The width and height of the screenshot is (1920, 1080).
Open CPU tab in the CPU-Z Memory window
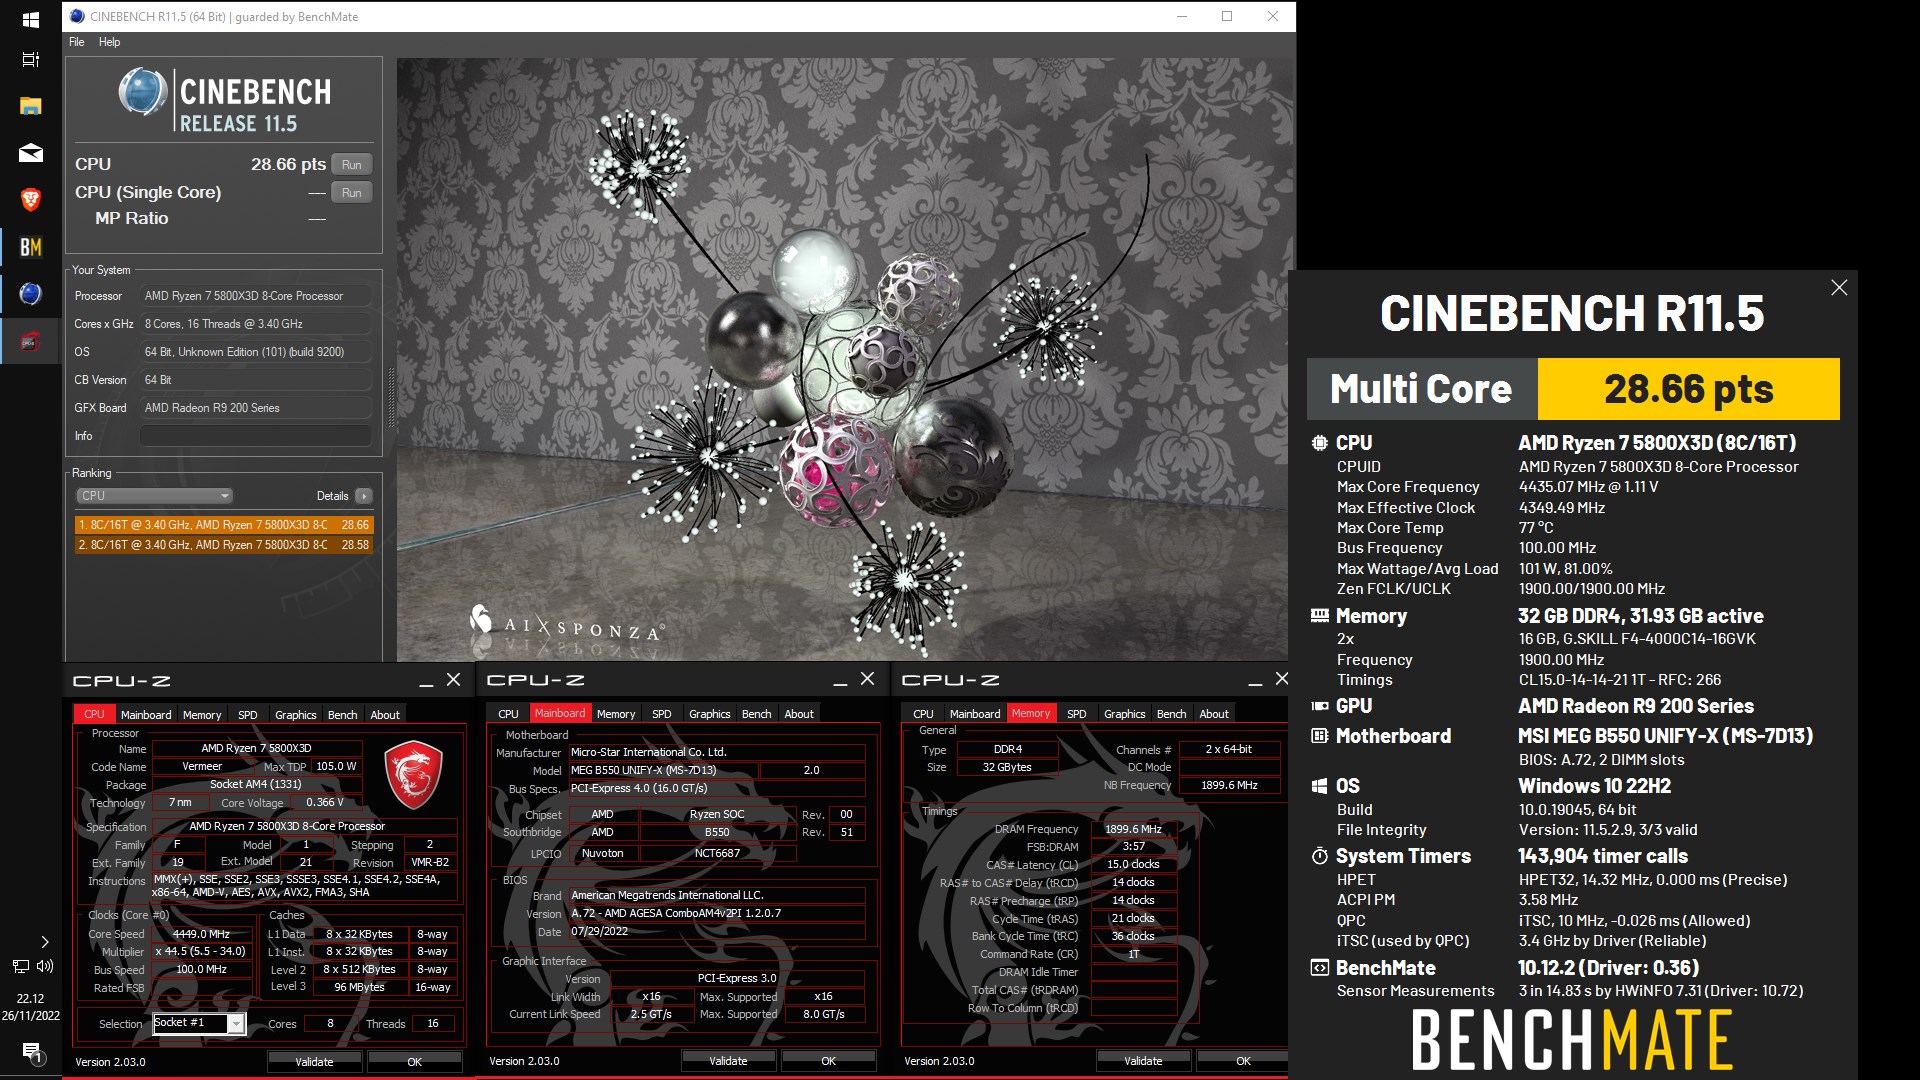(923, 714)
